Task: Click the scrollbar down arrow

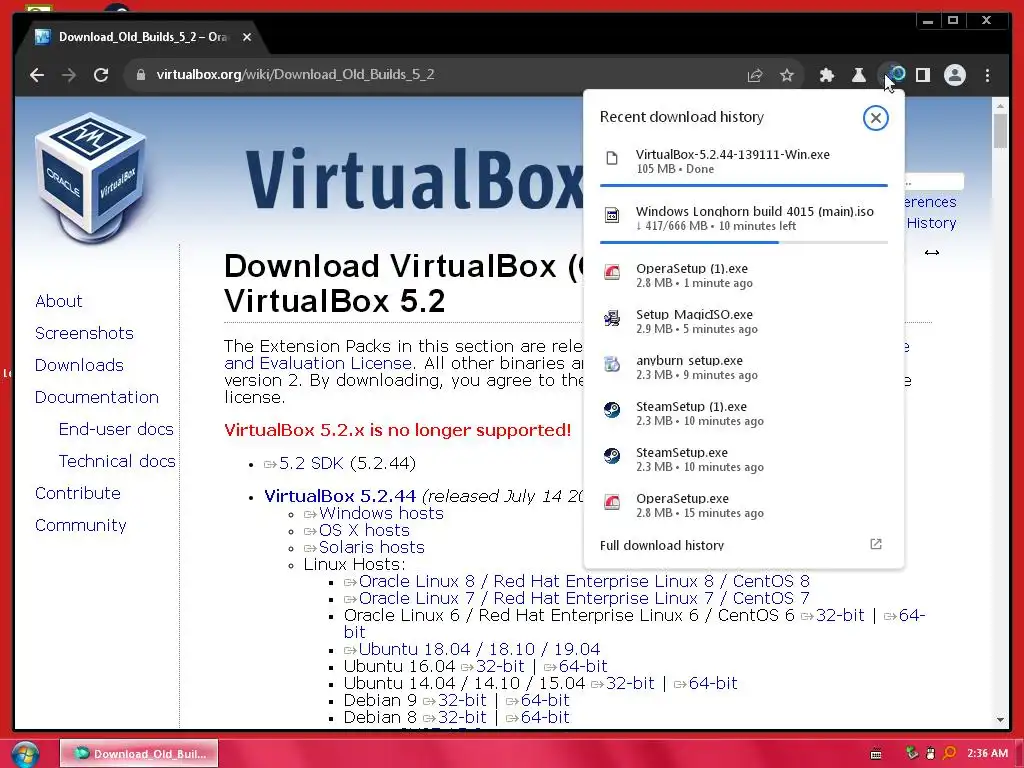Action: point(1000,720)
